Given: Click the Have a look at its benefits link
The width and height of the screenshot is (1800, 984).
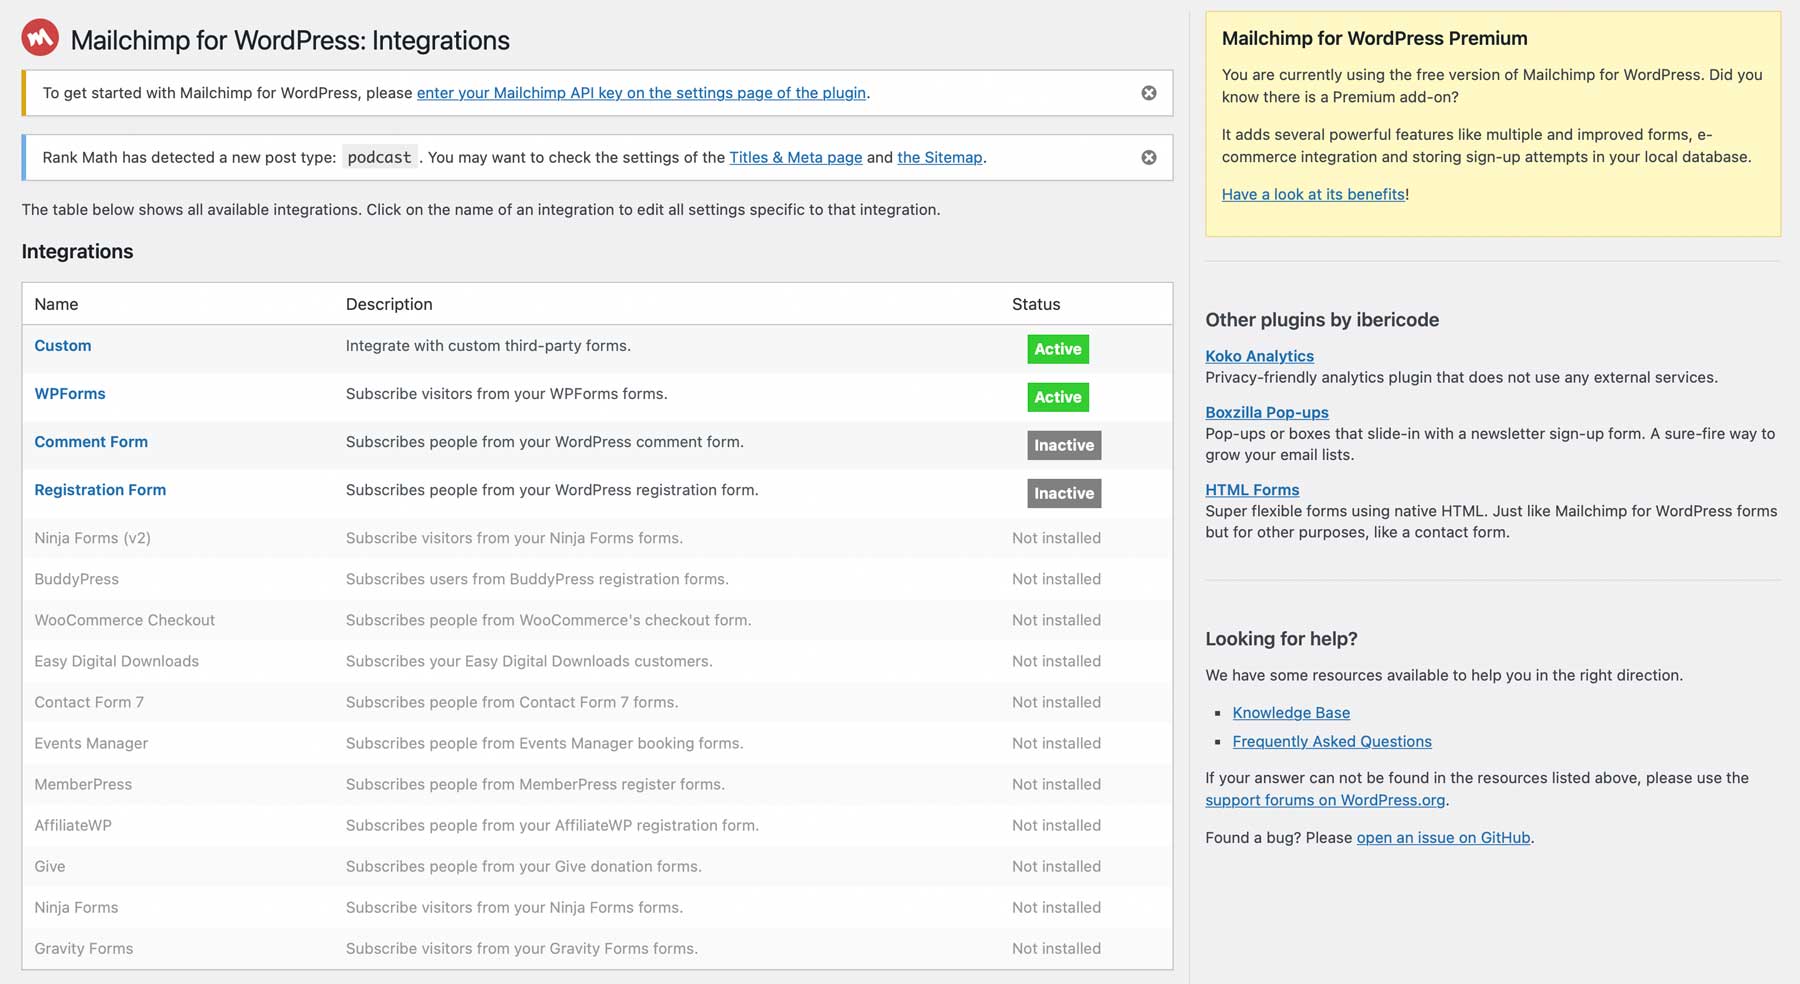Looking at the screenshot, I should point(1313,194).
